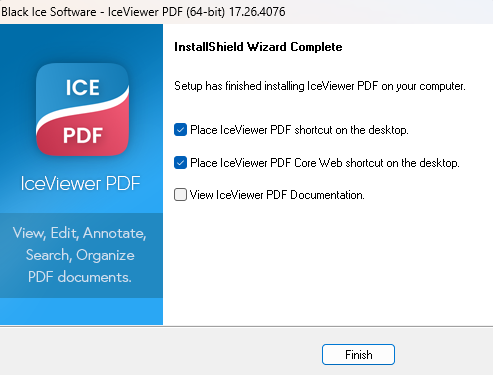Click the 'View, Edit, Annotate' tagline banner
Viewport: 493px width, 375px height.
(x=81, y=255)
